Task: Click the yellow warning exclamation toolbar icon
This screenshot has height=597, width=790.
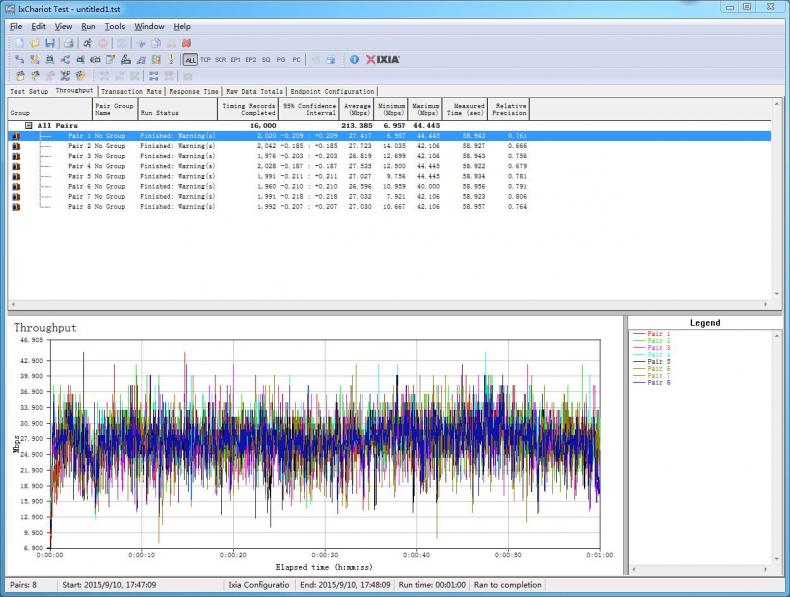Action: [171, 59]
